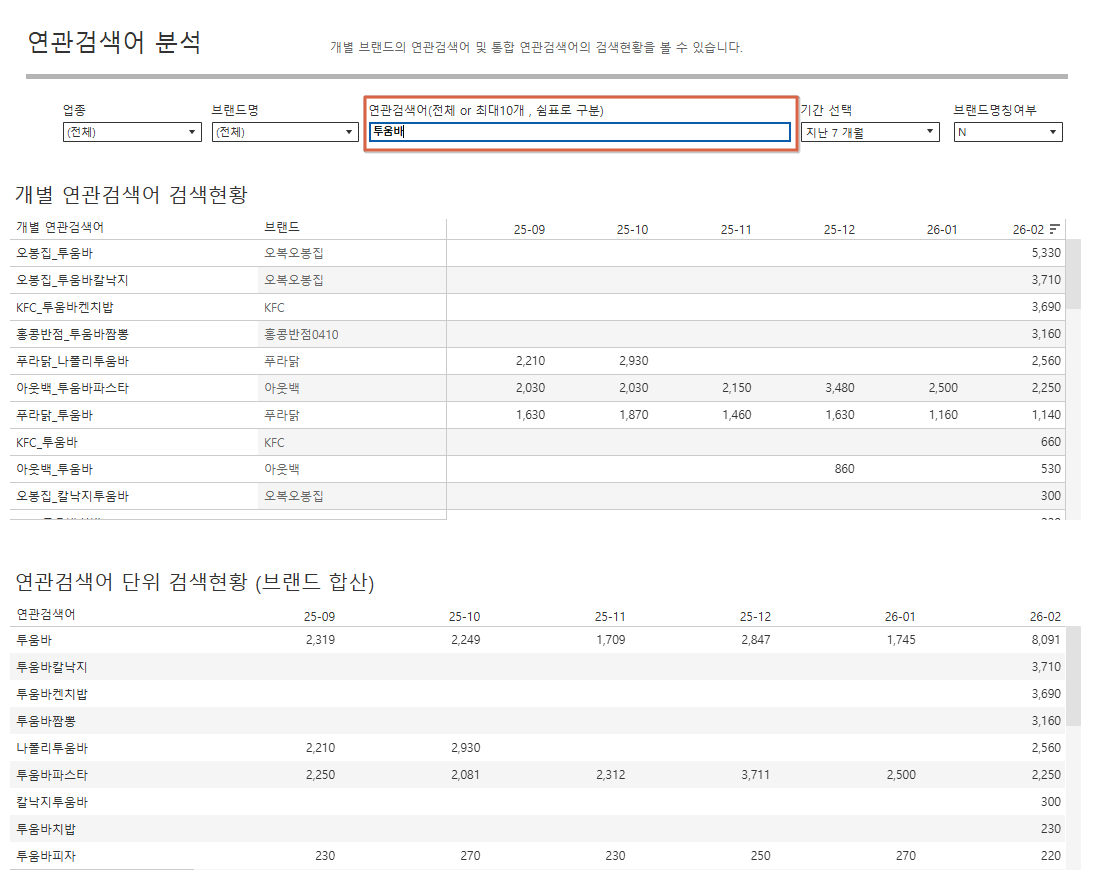Click the 8,091 value in the 투움바 row

coord(1045,640)
